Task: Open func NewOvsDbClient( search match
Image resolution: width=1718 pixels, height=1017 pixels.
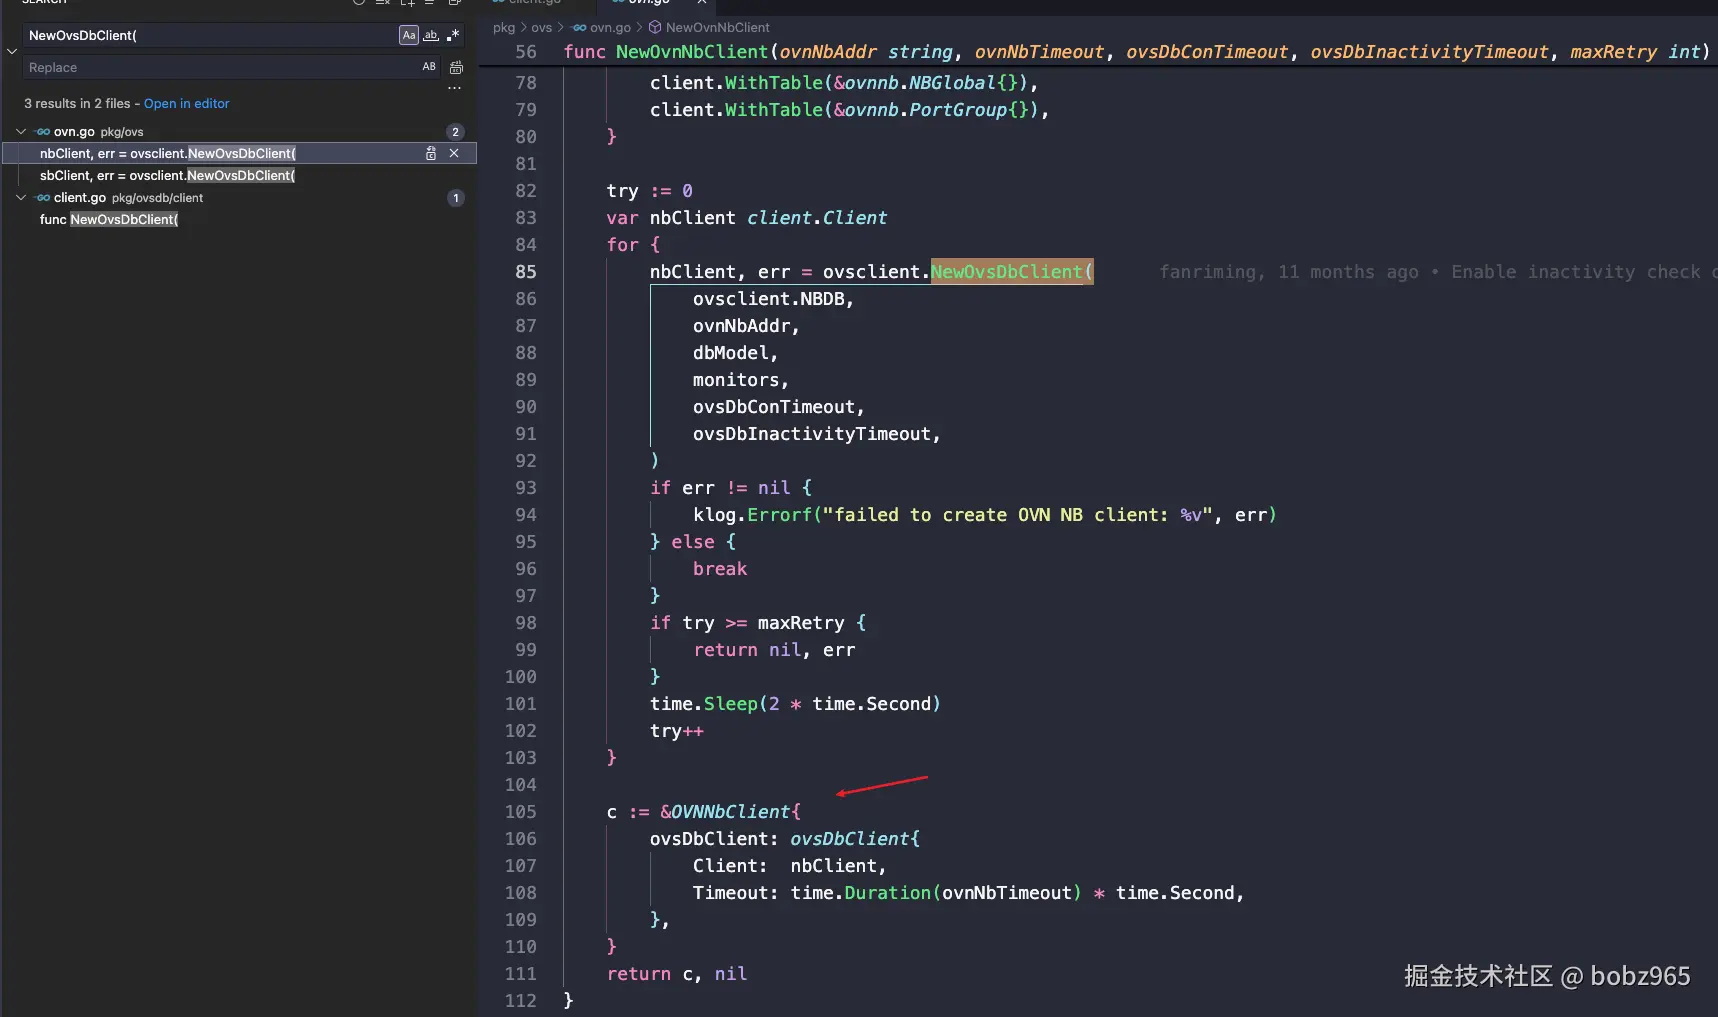Action: pos(109,219)
